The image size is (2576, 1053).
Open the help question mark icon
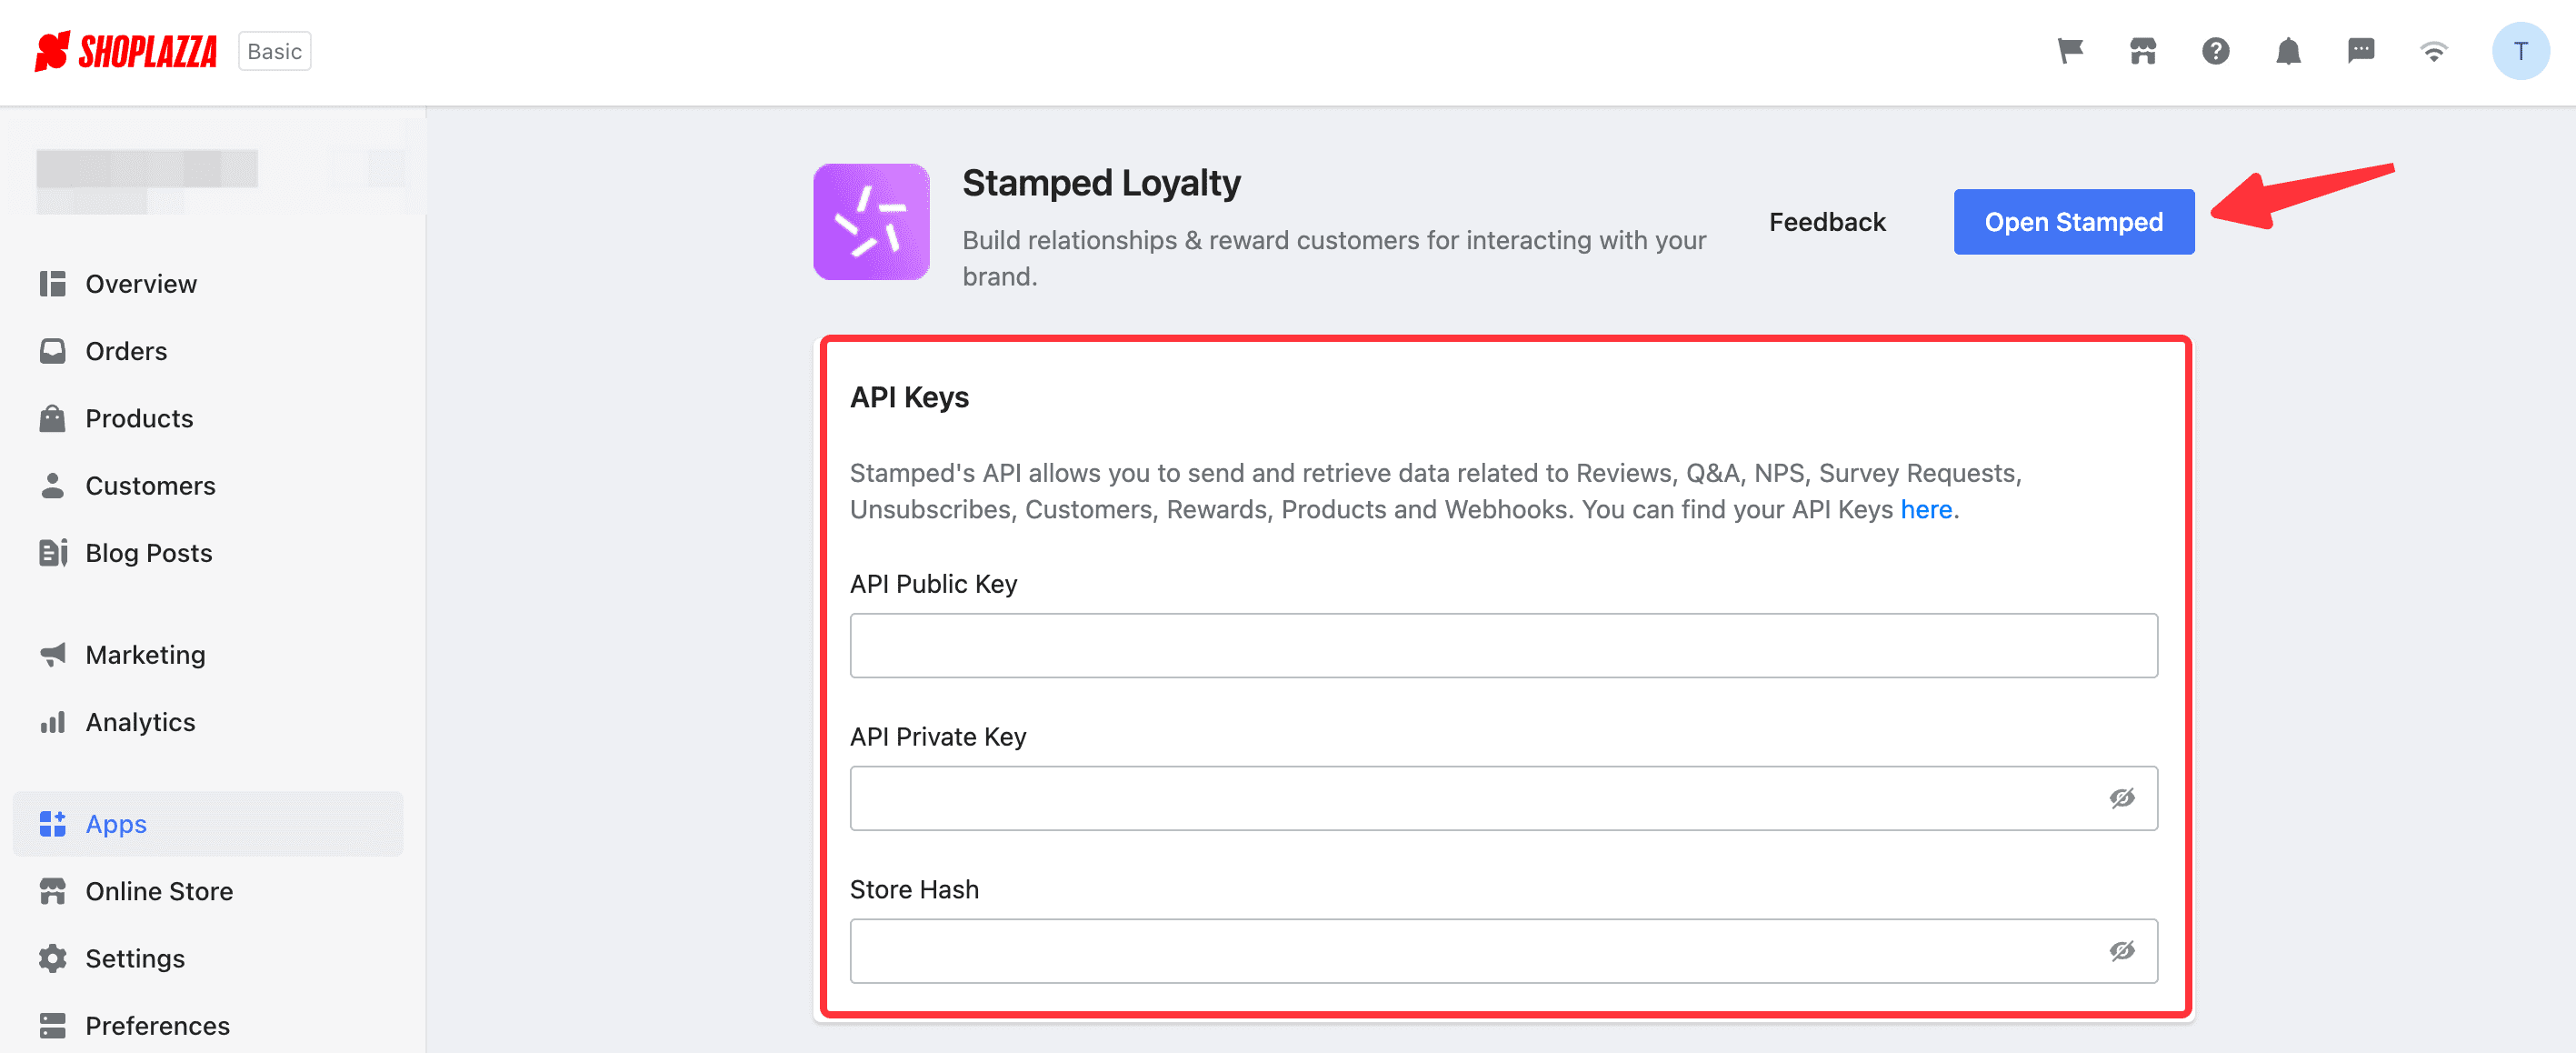pos(2216,50)
